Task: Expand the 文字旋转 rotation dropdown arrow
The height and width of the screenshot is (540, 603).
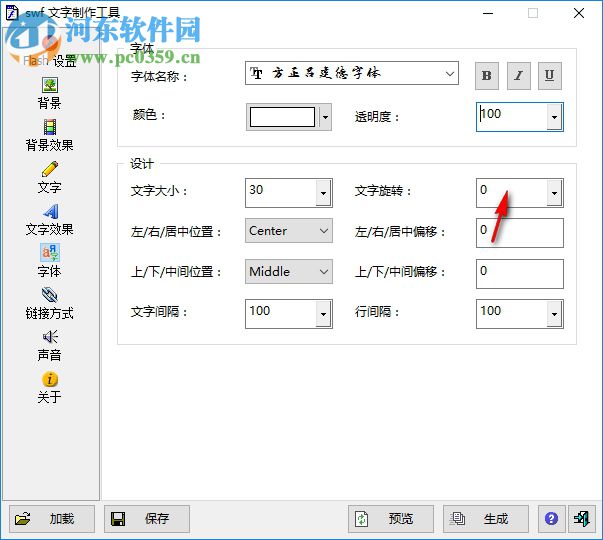Action: tap(554, 193)
